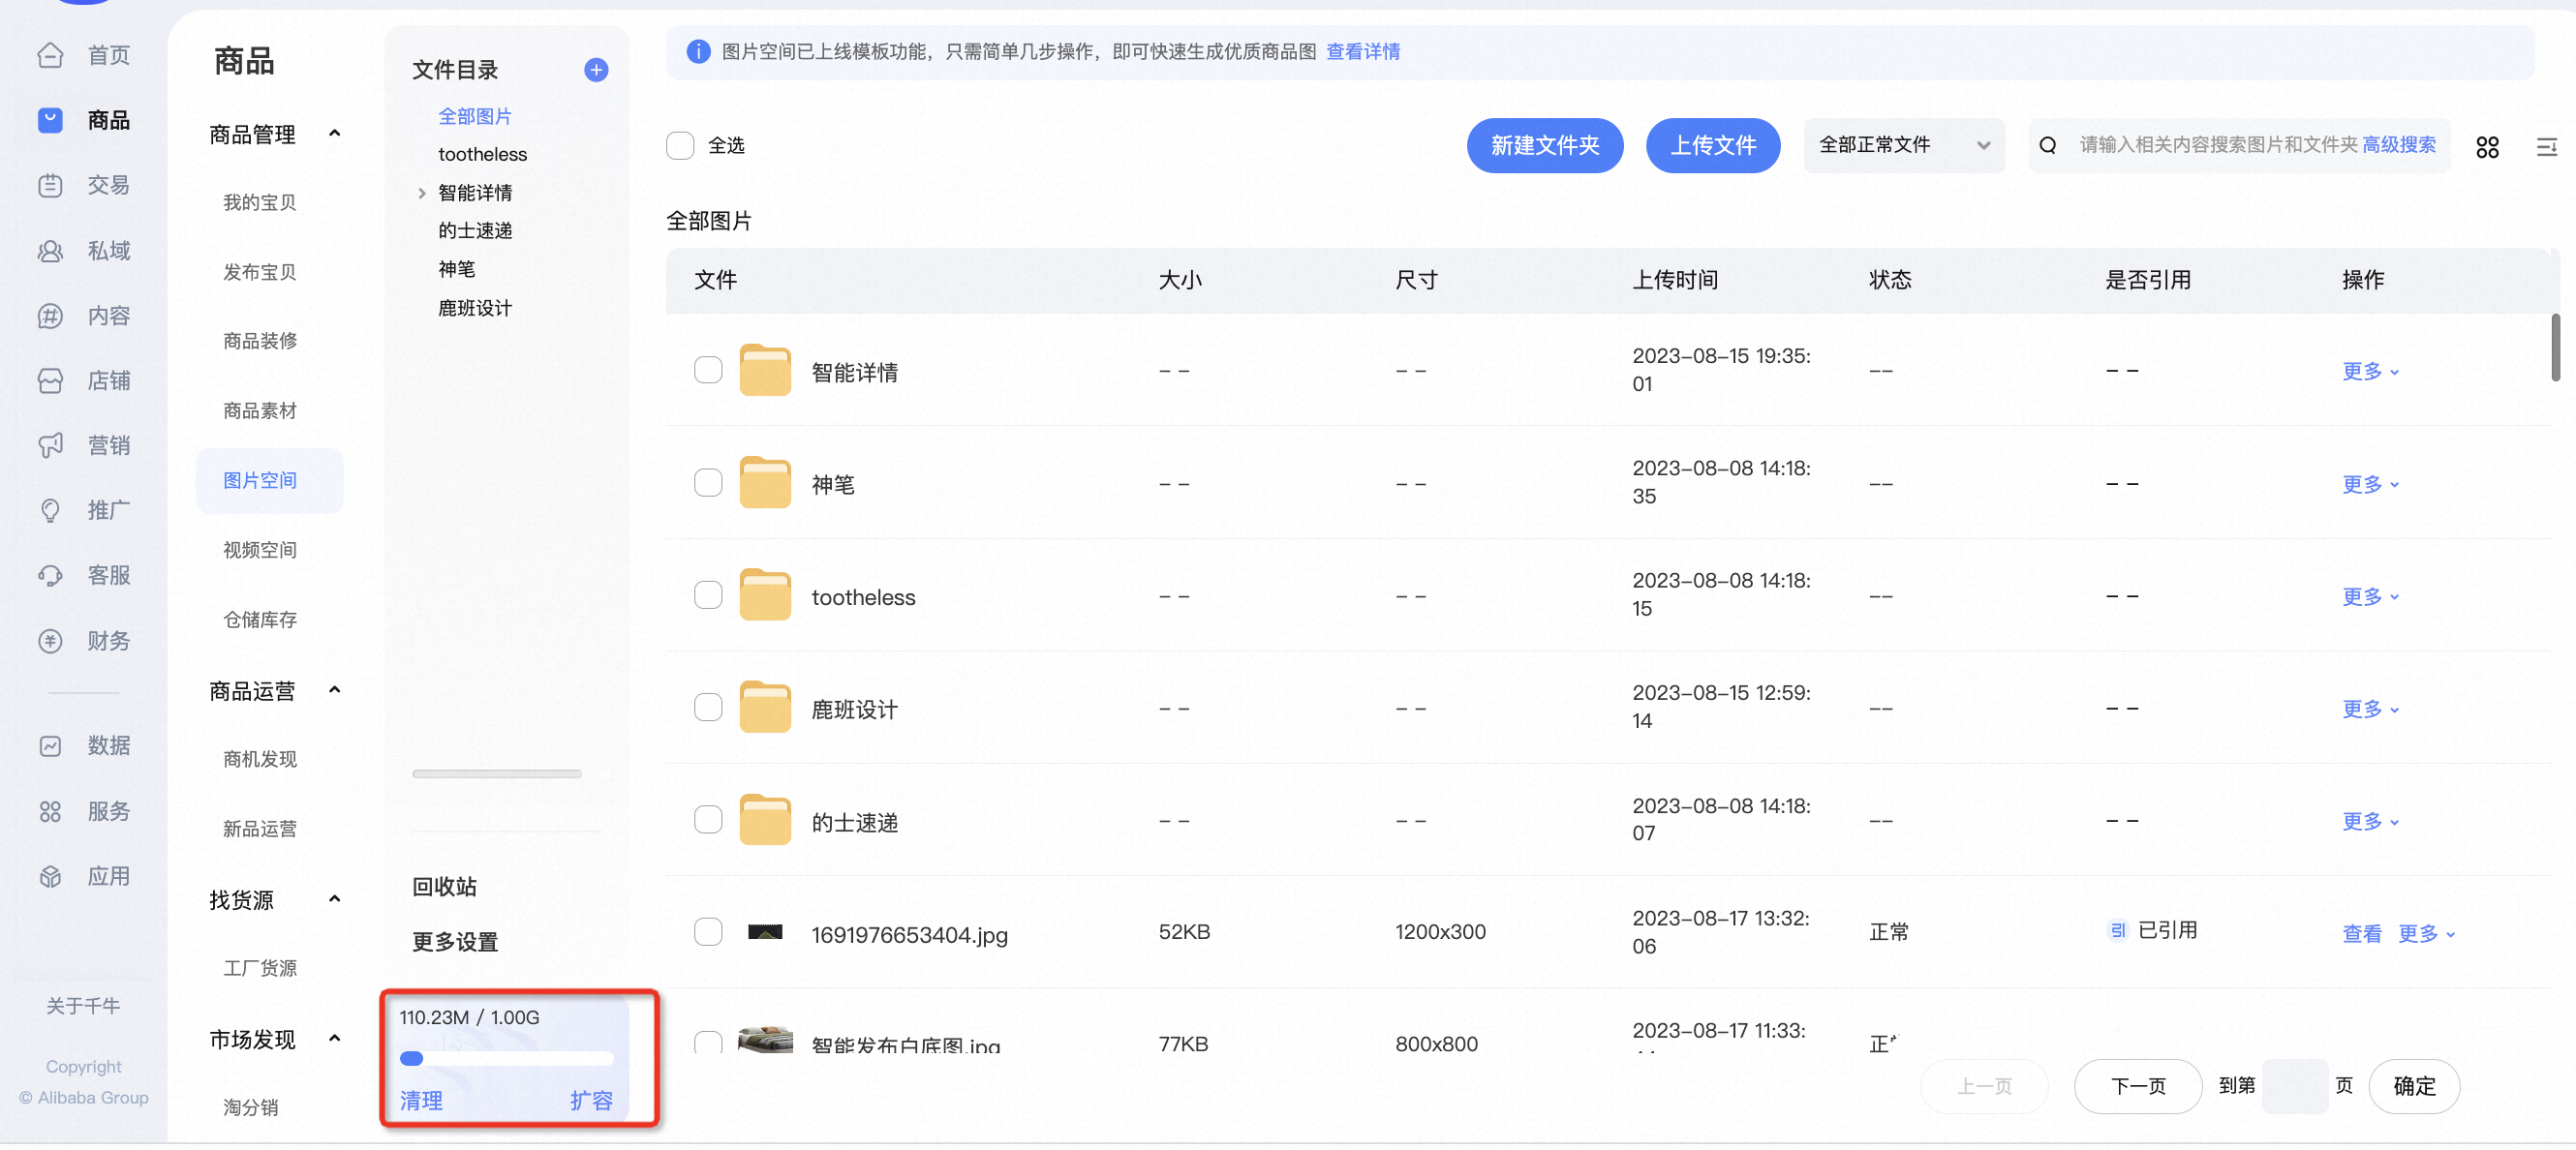This screenshot has height=1150, width=2576.
Task: Open the 全部正常文件 filter dropdown
Action: point(1904,146)
